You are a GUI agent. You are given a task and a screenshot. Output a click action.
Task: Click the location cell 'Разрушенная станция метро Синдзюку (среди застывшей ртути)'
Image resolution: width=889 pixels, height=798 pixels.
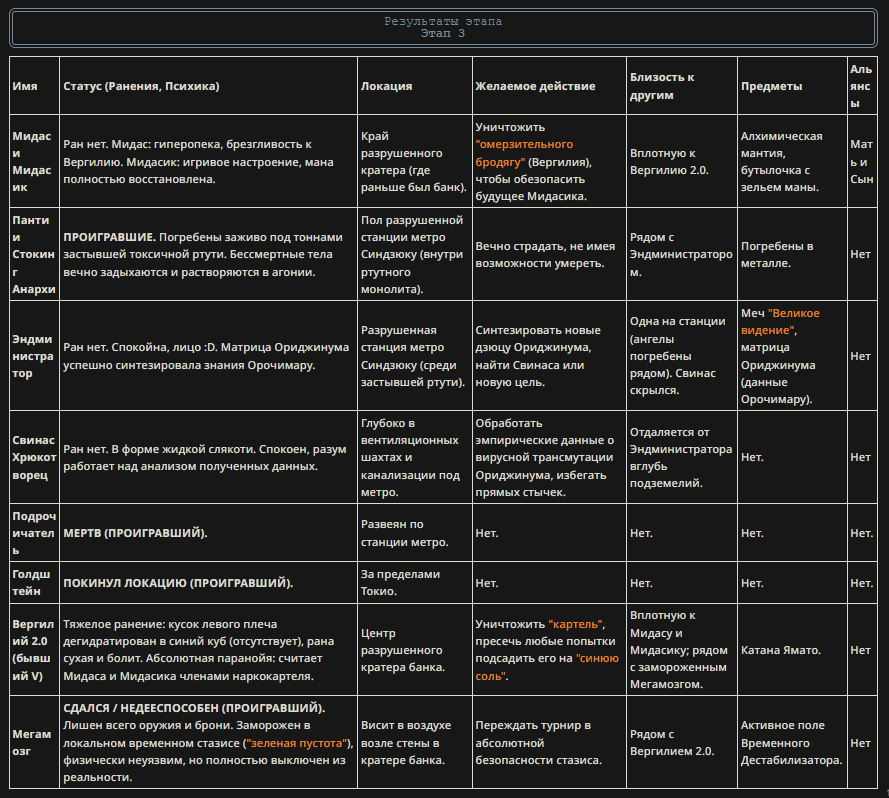415,356
